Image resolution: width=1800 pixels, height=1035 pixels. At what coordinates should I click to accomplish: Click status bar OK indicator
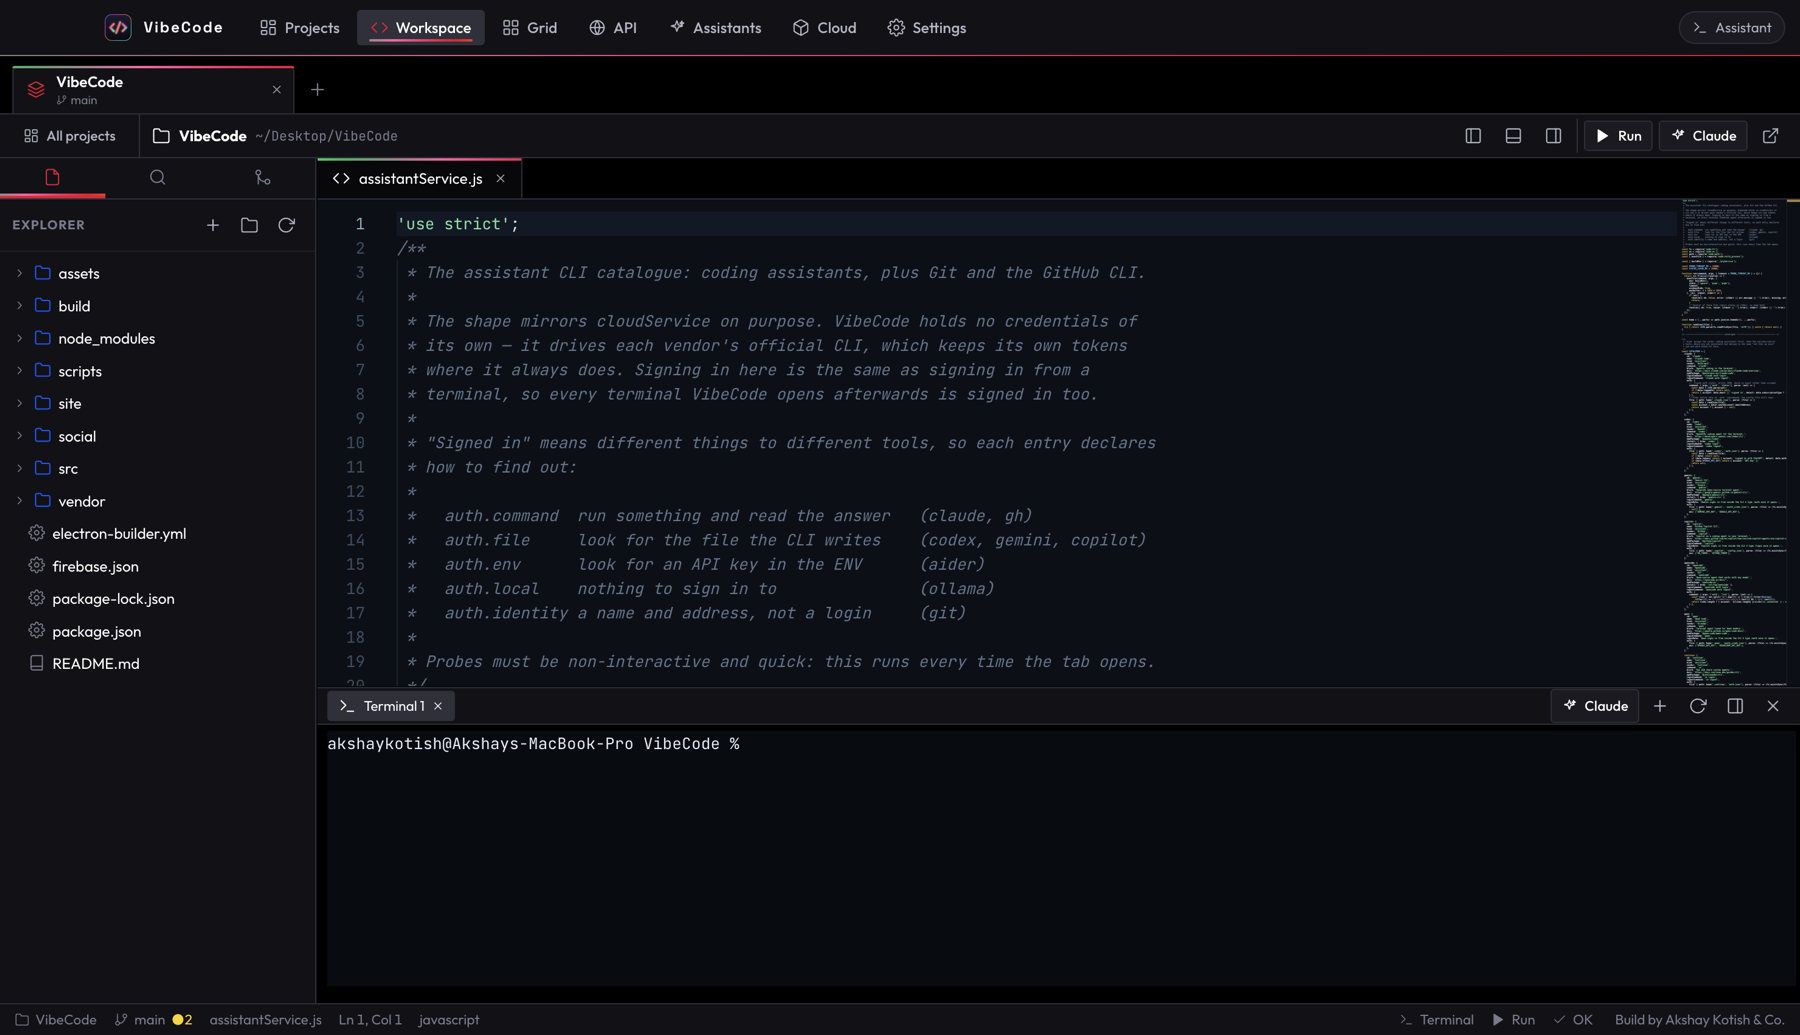click(x=1573, y=1020)
